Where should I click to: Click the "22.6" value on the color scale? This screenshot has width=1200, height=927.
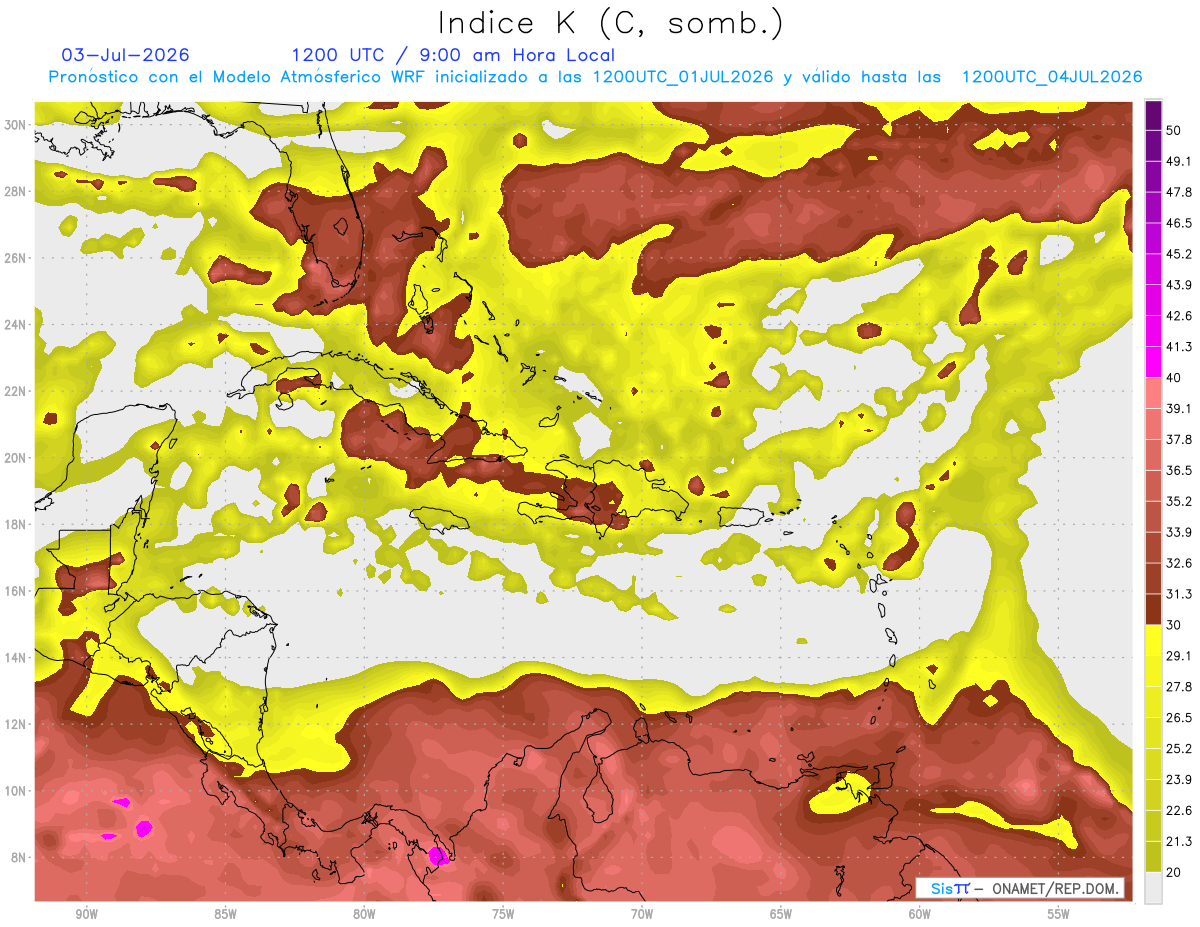[x=1180, y=810]
